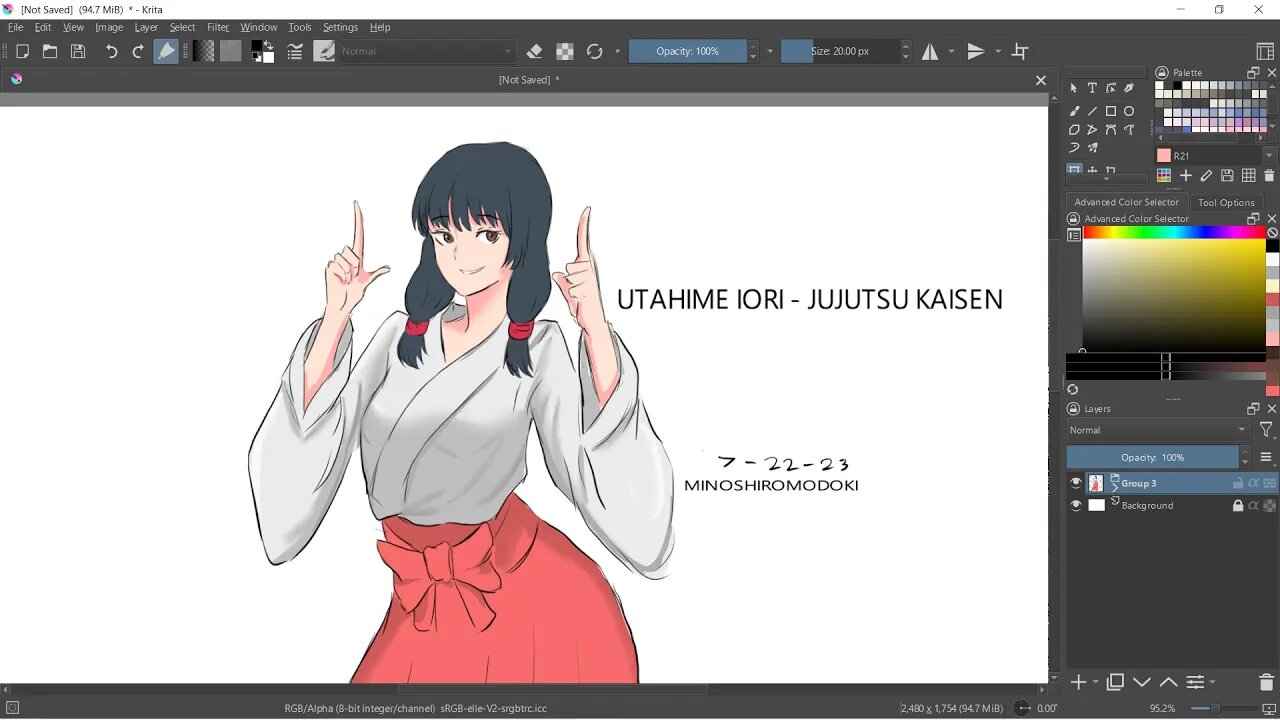This screenshot has width=1280, height=720.
Task: Adjust the brush Opacity slider
Action: [x=687, y=51]
